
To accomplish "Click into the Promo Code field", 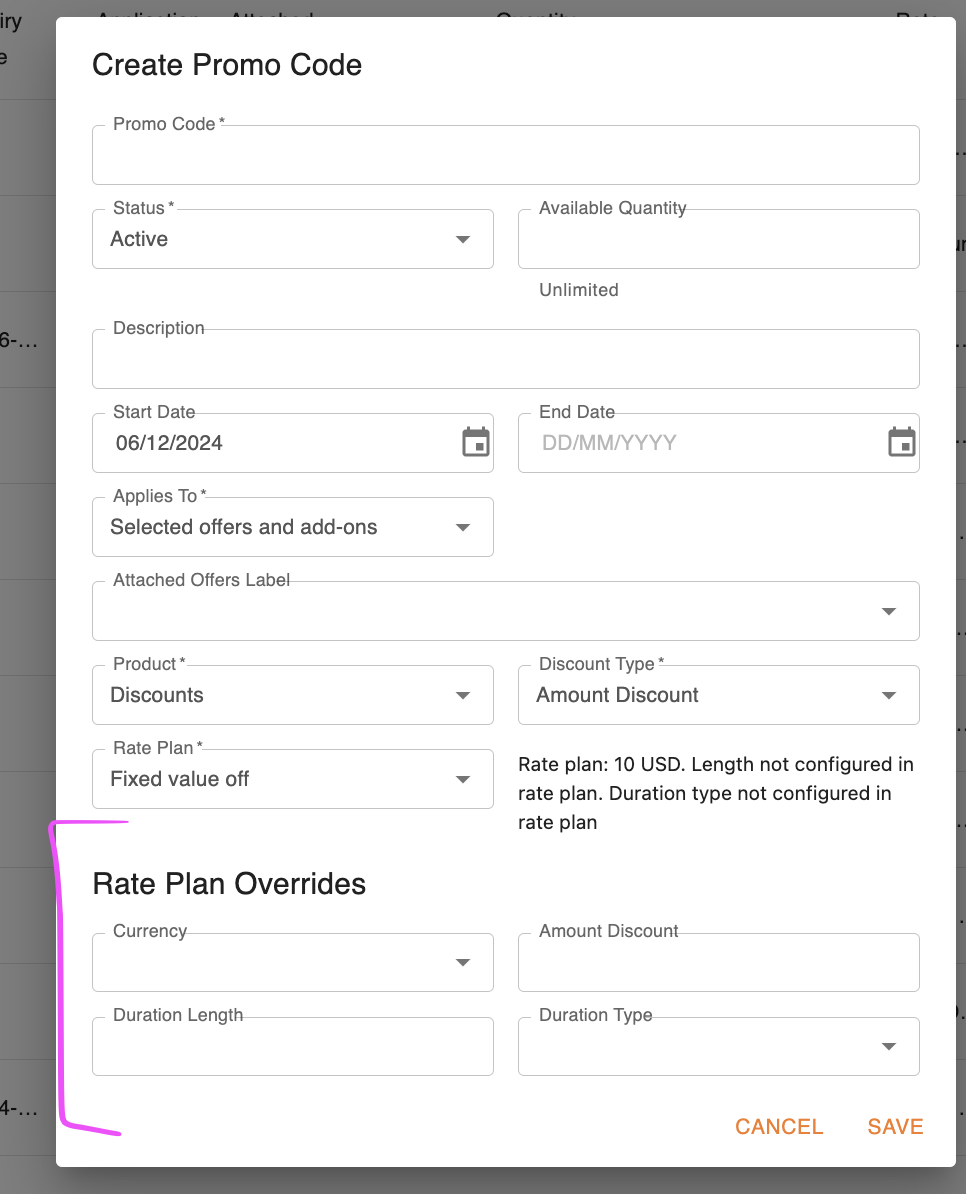I will coord(505,155).
